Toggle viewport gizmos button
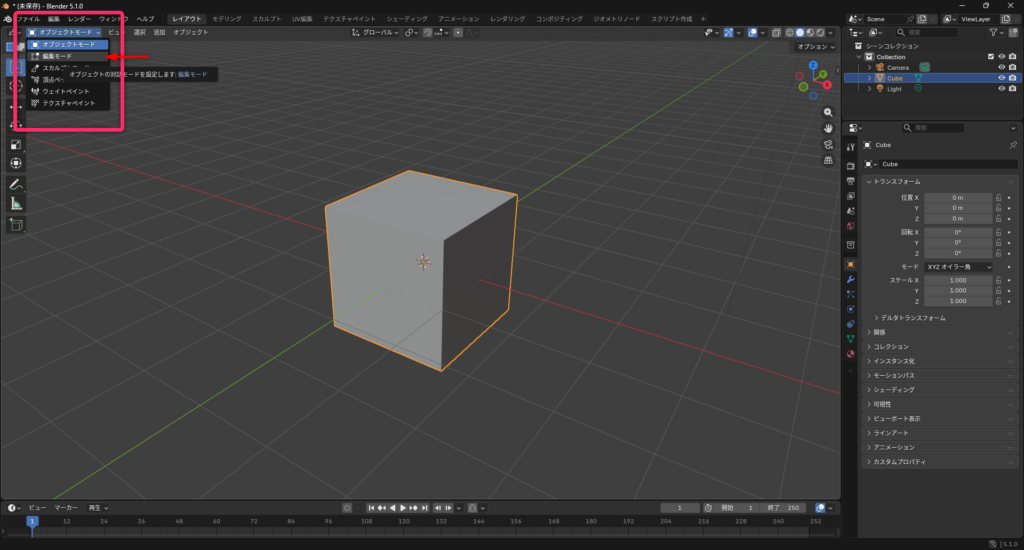Image resolution: width=1024 pixels, height=550 pixels. (x=728, y=32)
